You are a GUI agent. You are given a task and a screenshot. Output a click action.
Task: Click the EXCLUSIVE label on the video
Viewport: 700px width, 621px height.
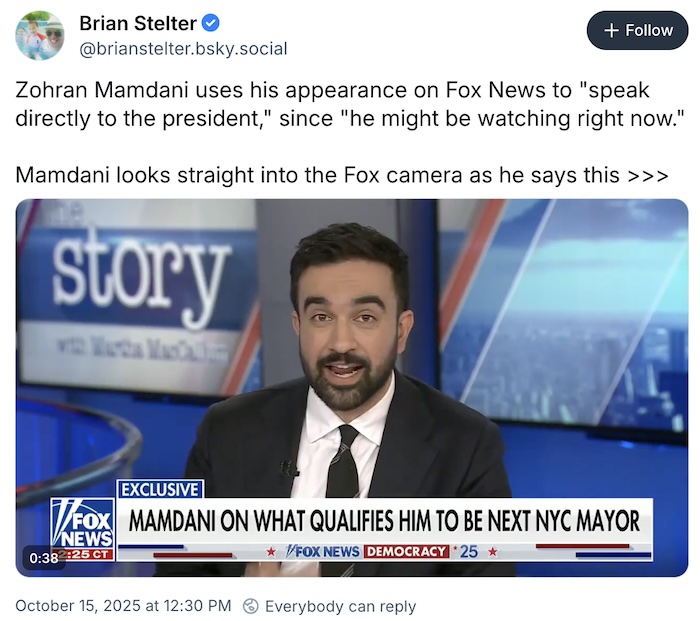(x=160, y=489)
